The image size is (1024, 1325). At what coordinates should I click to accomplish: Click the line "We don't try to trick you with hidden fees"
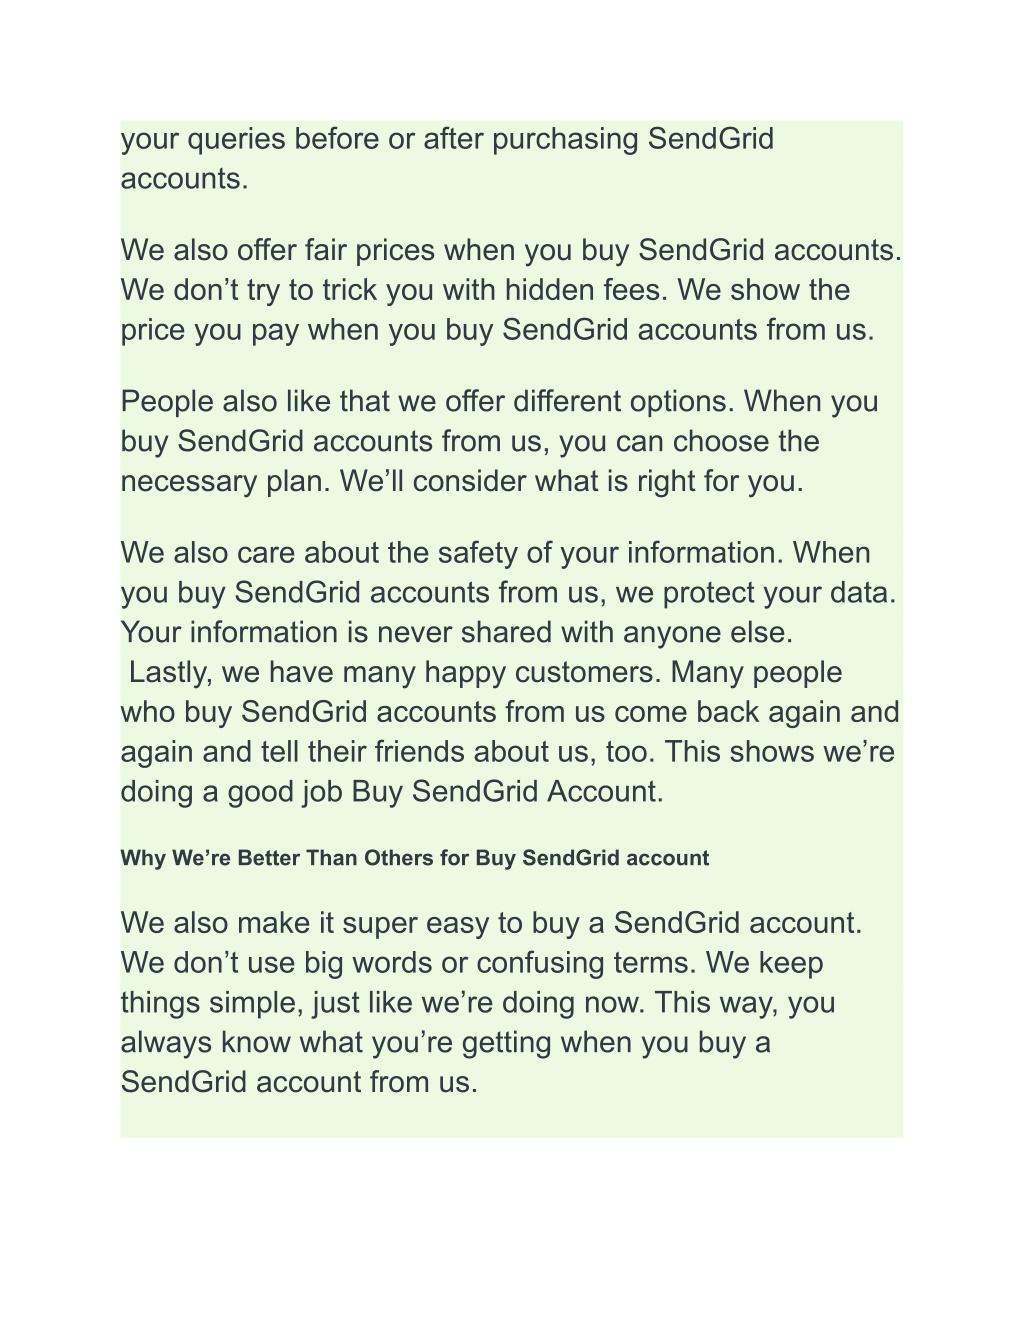485,290
